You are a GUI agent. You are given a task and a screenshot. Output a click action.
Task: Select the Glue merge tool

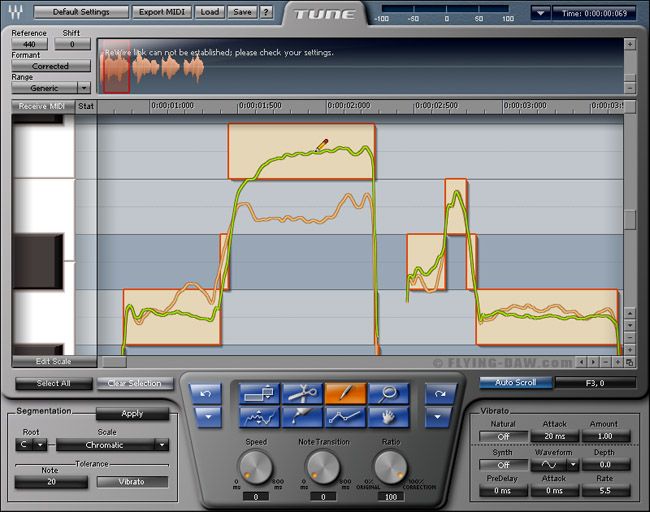pos(302,417)
